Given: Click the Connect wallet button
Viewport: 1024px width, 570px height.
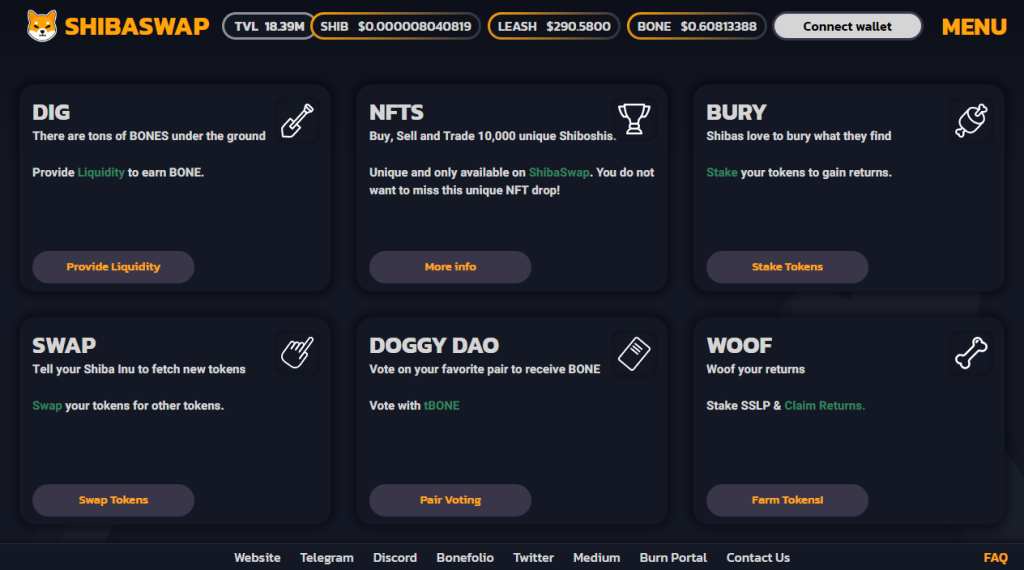Looking at the screenshot, I should pyautogui.click(x=847, y=26).
